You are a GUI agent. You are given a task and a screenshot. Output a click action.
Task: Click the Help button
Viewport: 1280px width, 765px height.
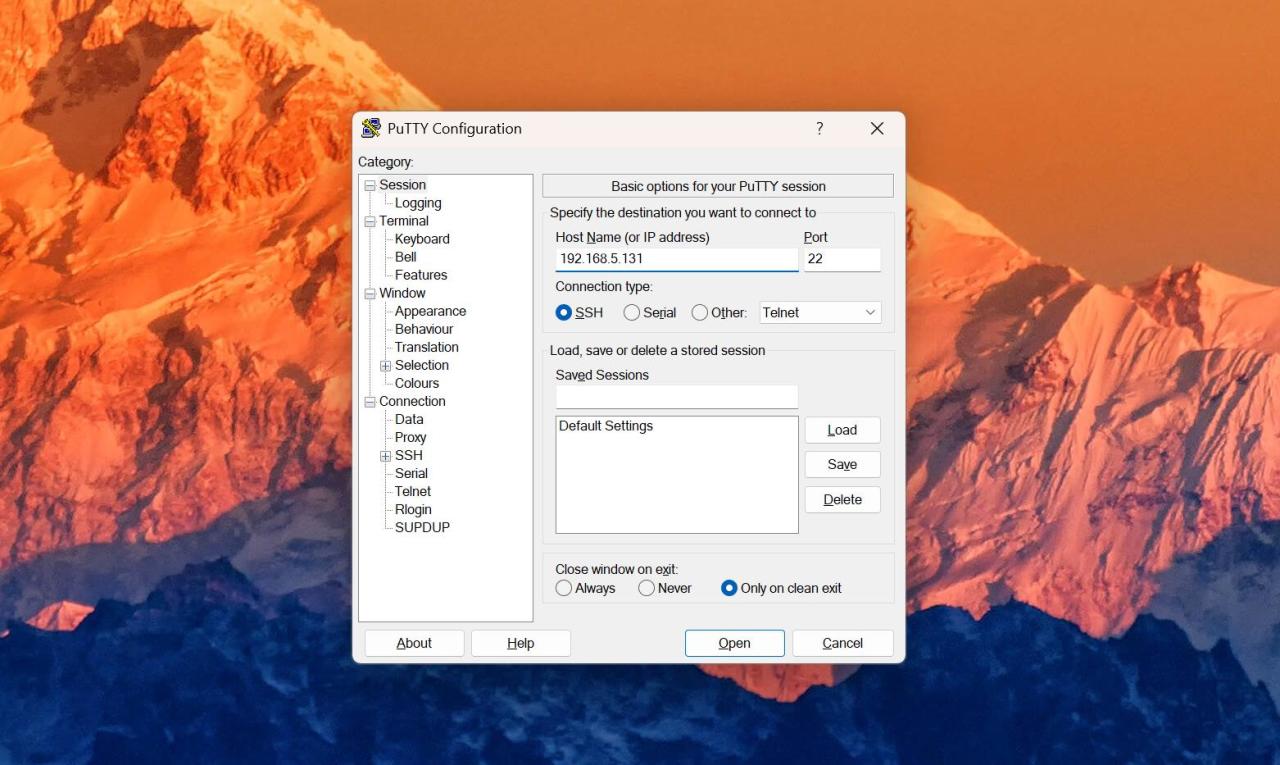[x=520, y=643]
